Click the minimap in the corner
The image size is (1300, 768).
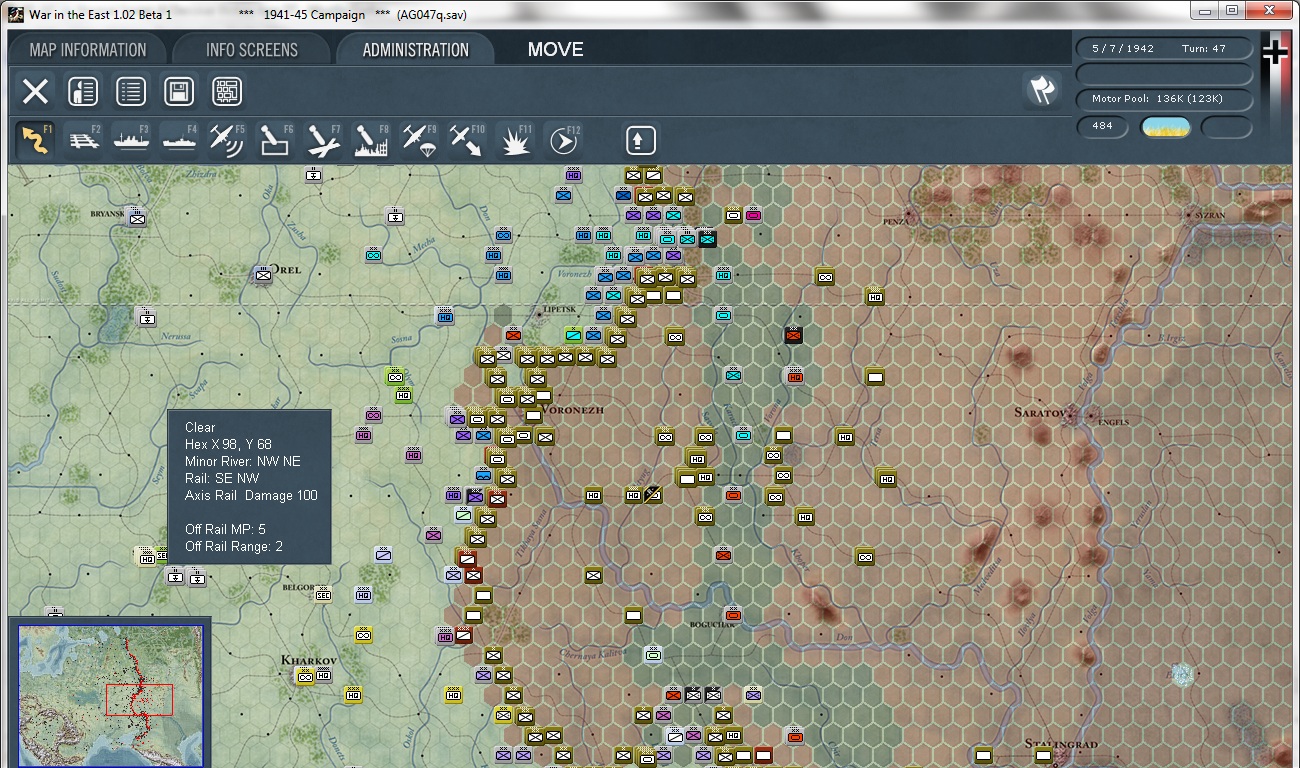111,696
